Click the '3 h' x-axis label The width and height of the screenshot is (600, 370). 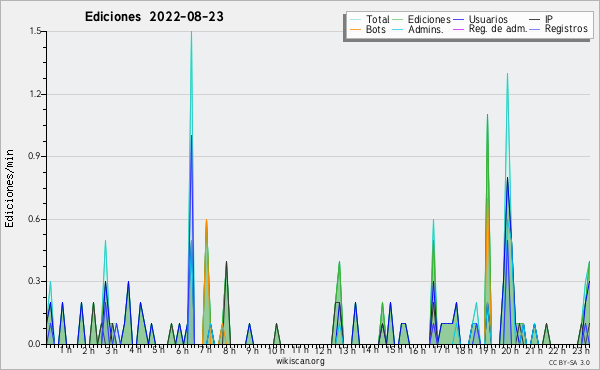tap(112, 351)
